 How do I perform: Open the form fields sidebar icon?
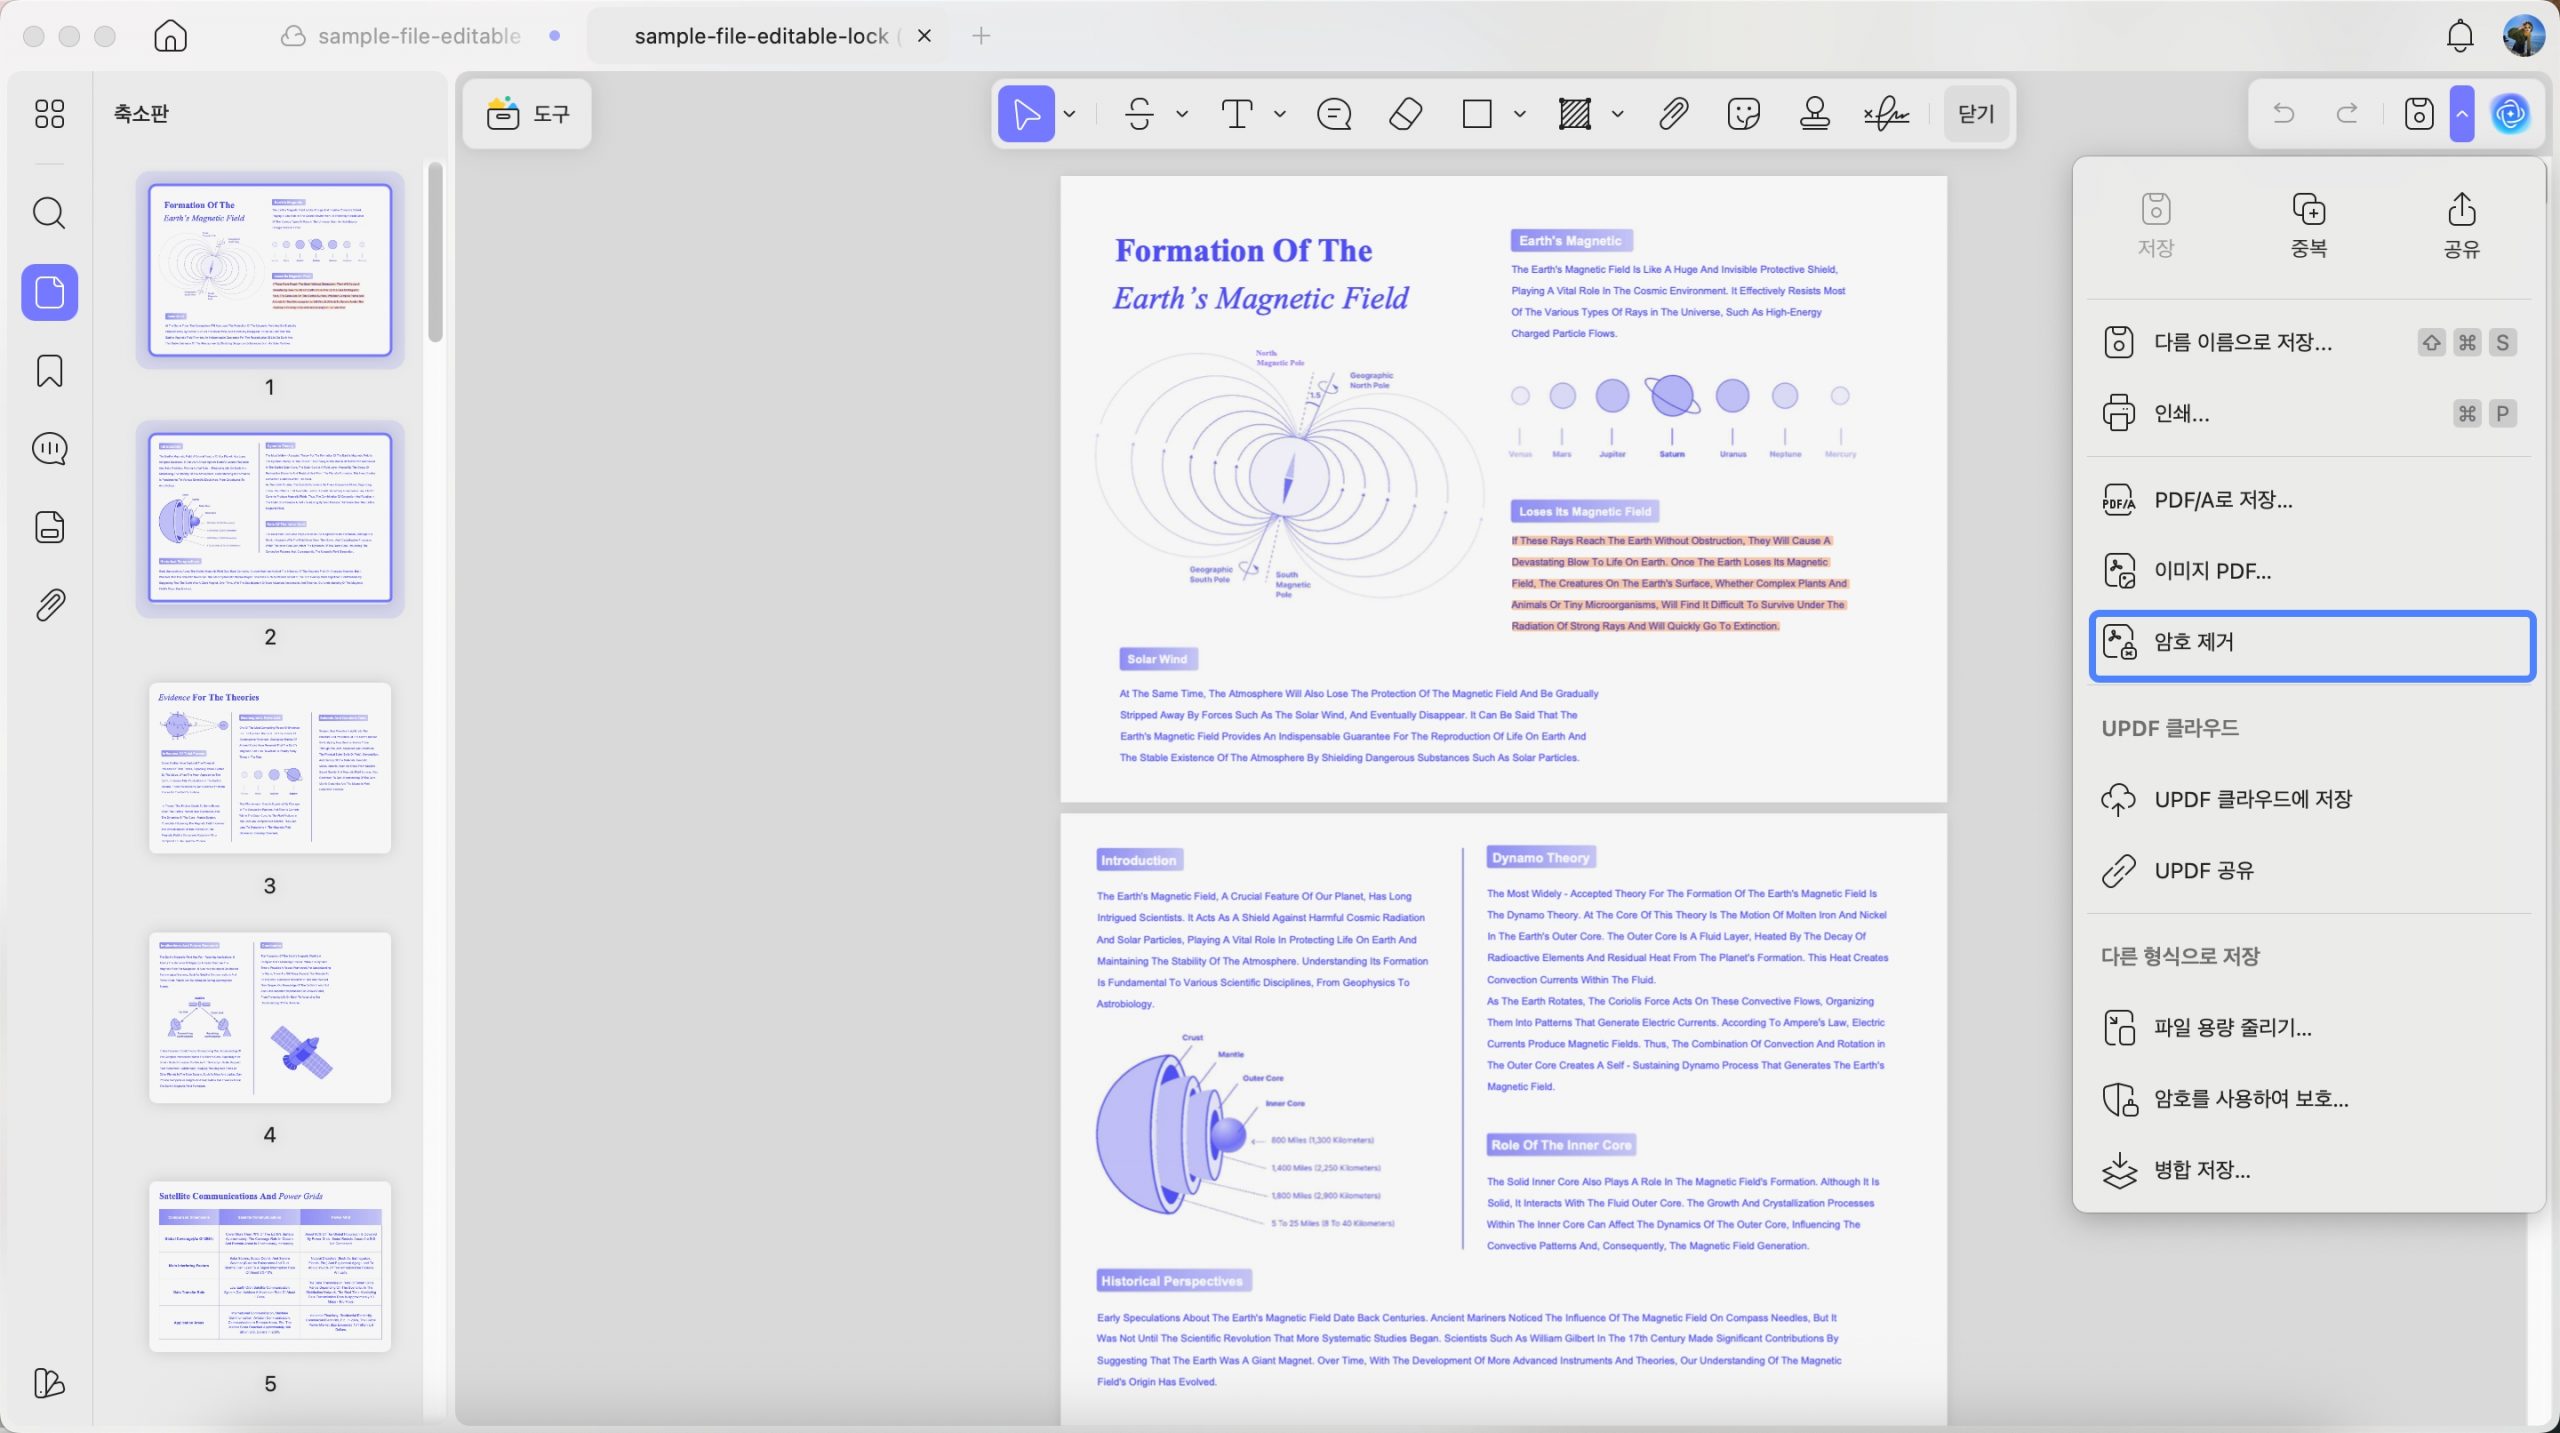click(49, 527)
